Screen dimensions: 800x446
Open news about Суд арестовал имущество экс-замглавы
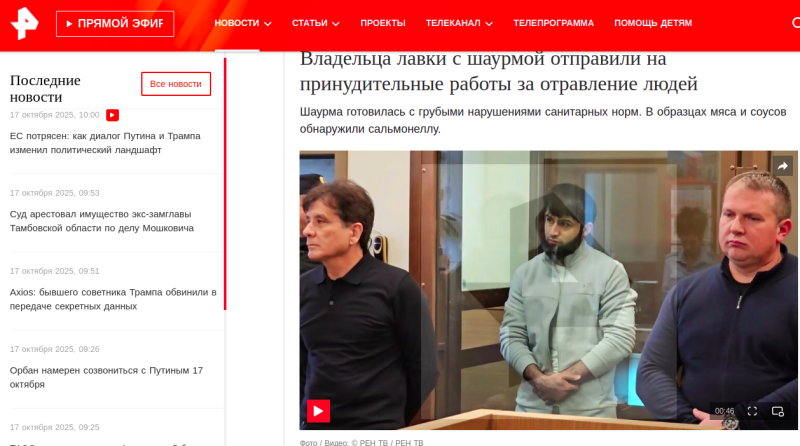click(x=102, y=221)
